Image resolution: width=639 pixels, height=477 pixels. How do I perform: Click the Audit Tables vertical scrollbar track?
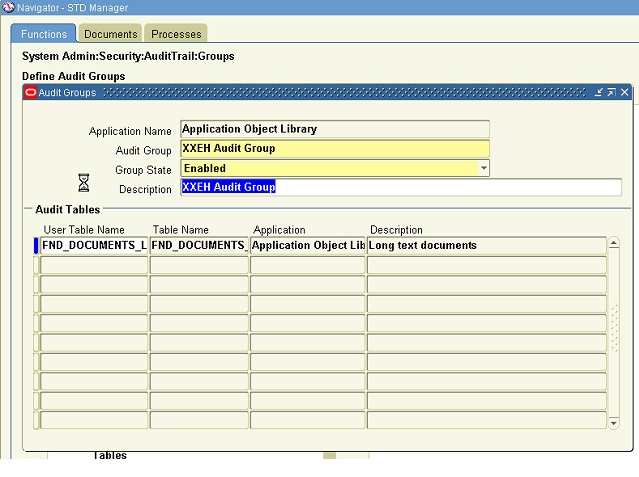[614, 330]
